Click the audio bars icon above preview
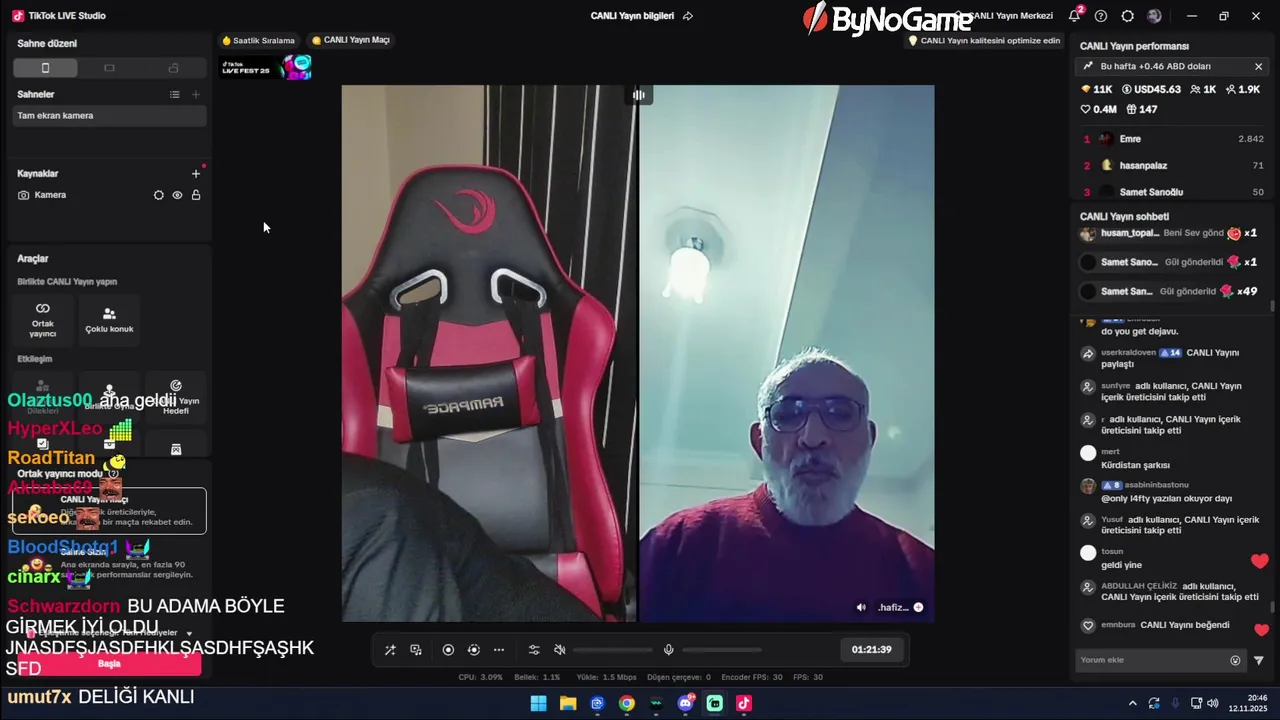Screen dimensions: 1280x720 pos(638,95)
